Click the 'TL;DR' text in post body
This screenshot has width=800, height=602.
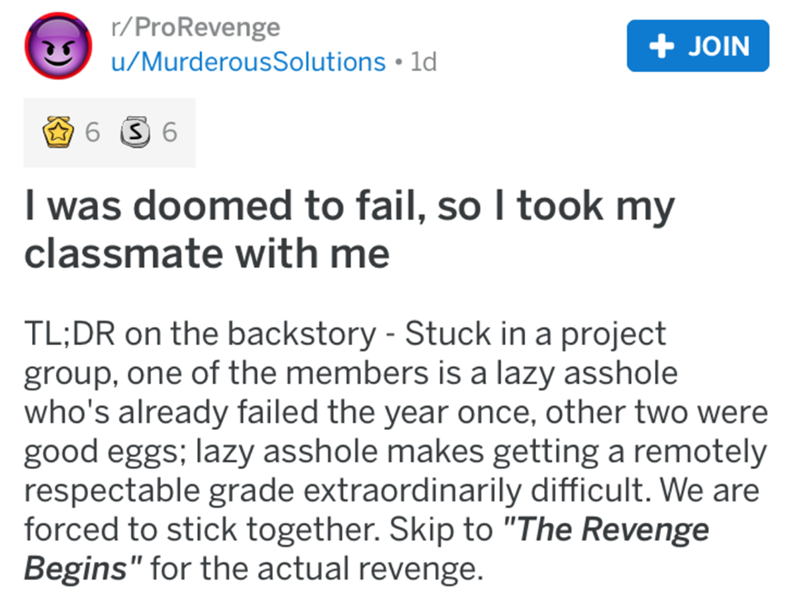pos(68,332)
